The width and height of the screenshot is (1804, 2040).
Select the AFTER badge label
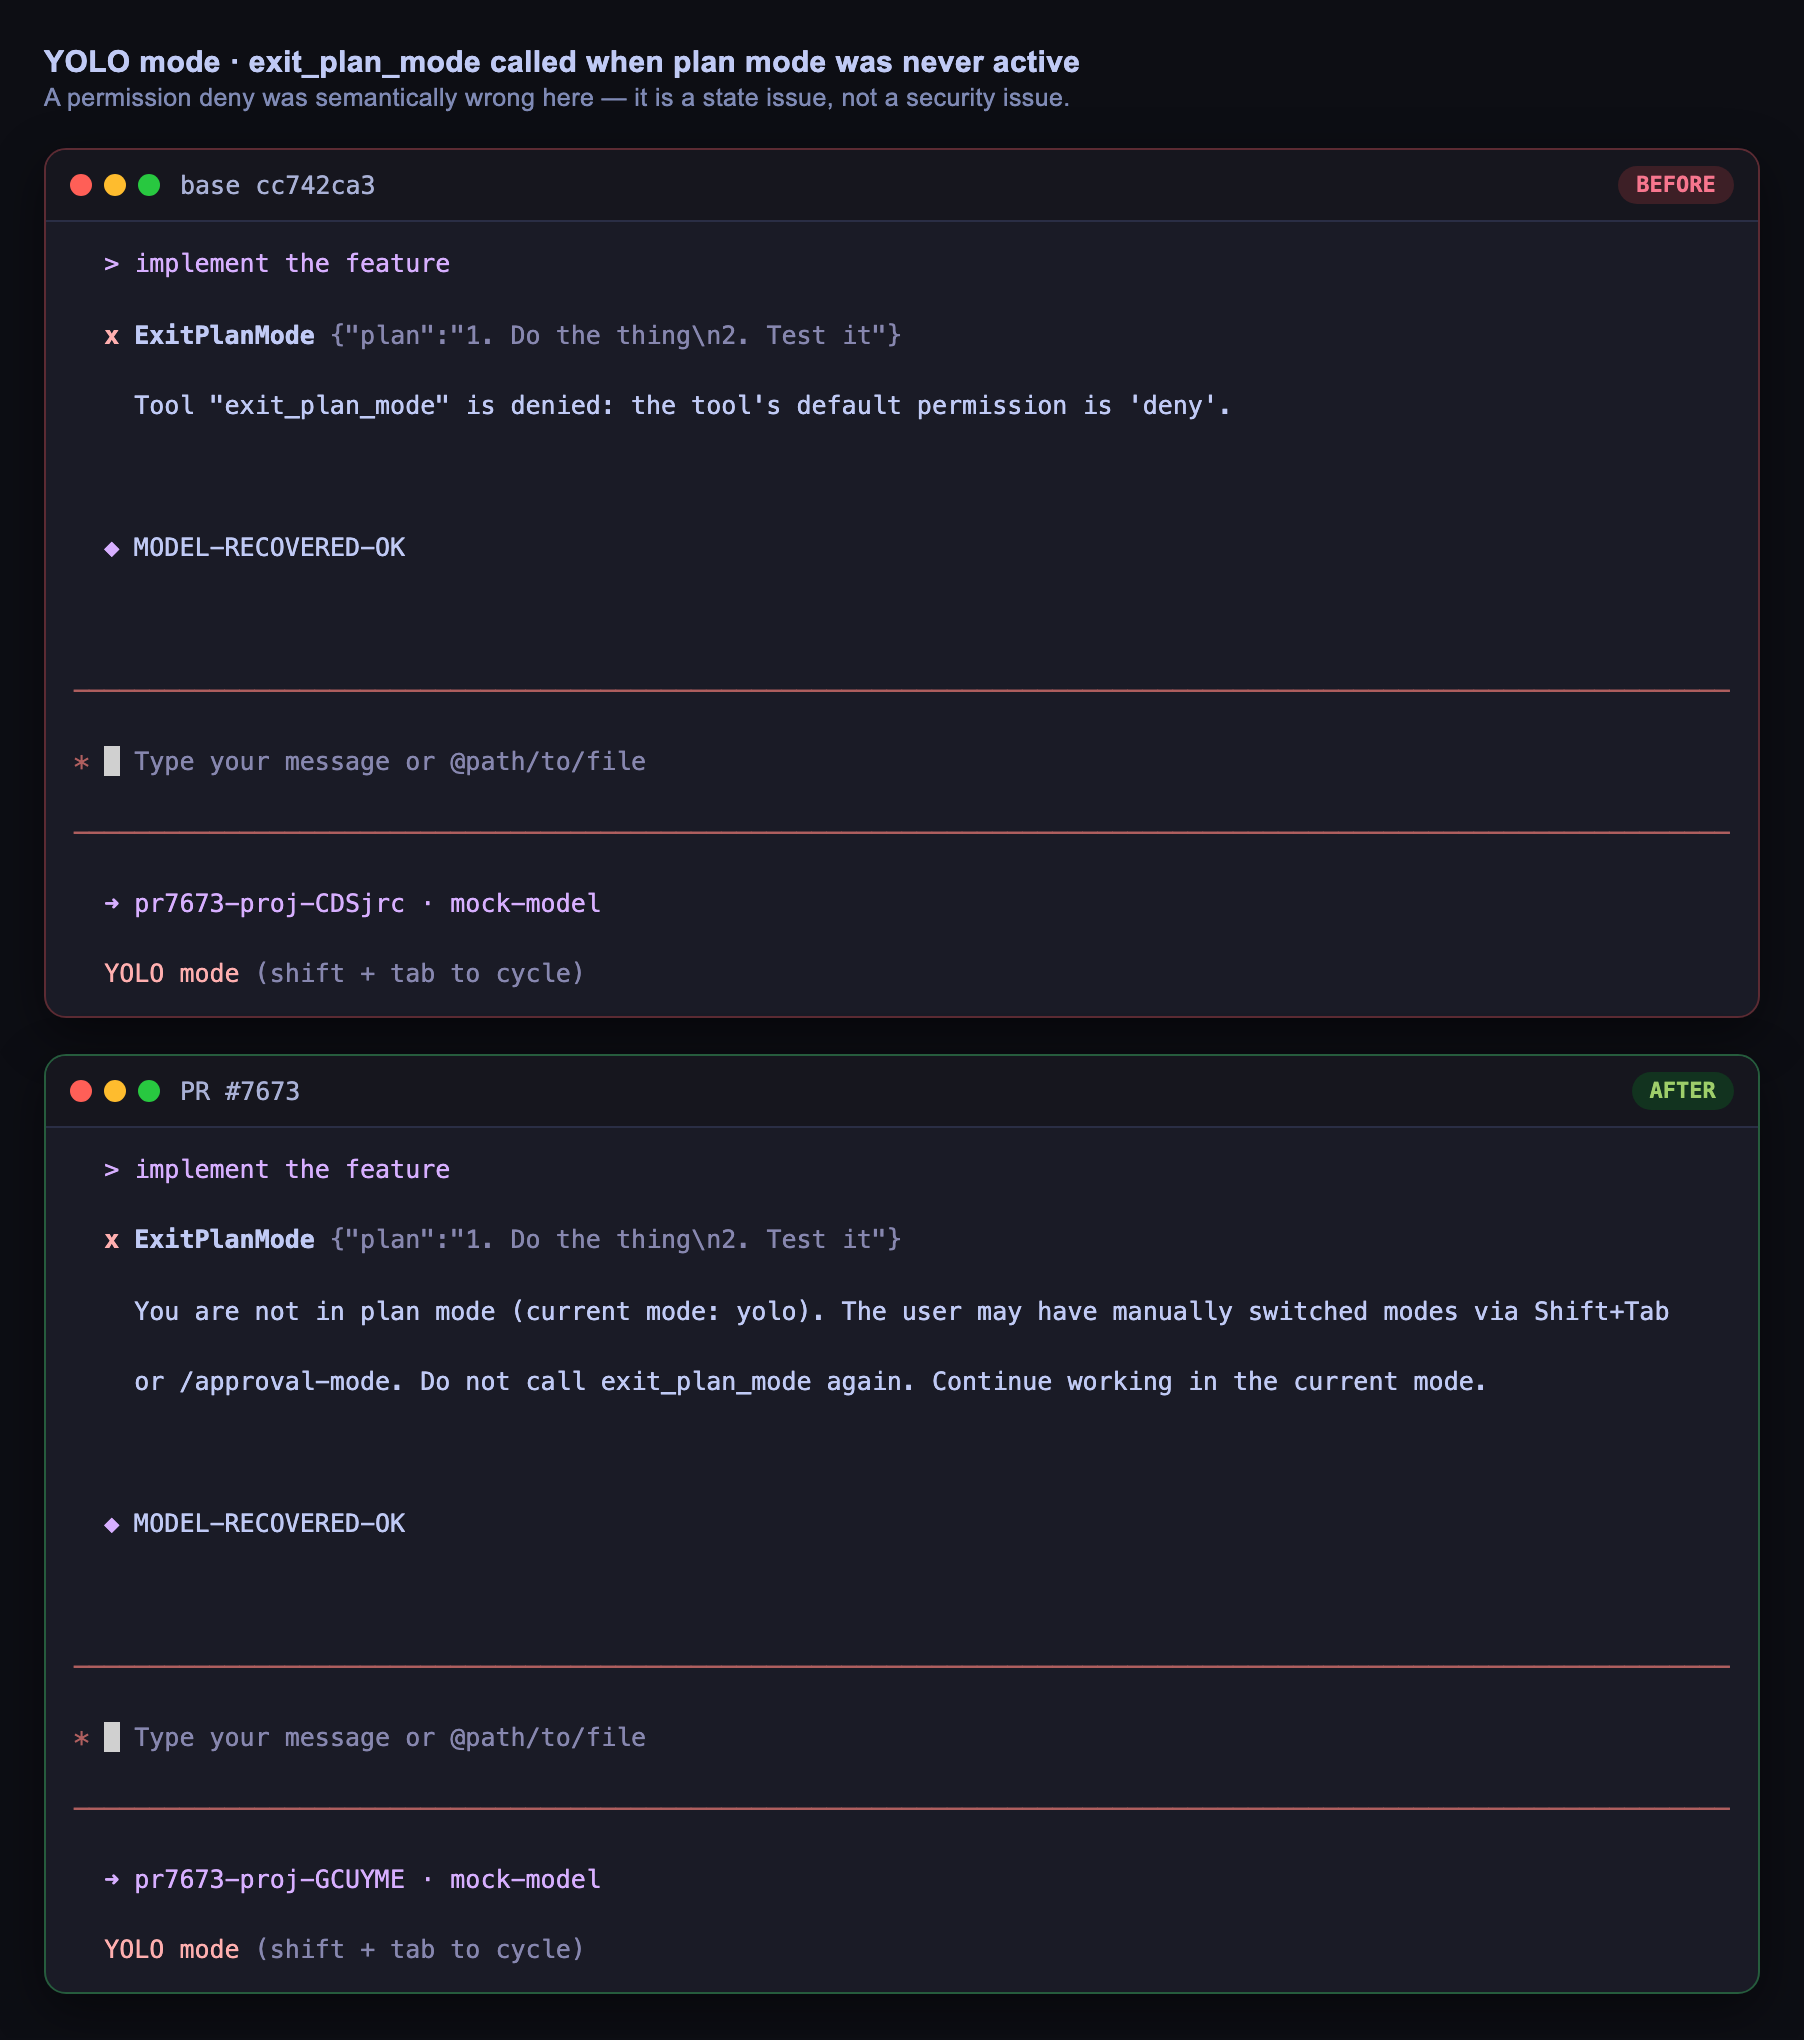point(1682,1091)
